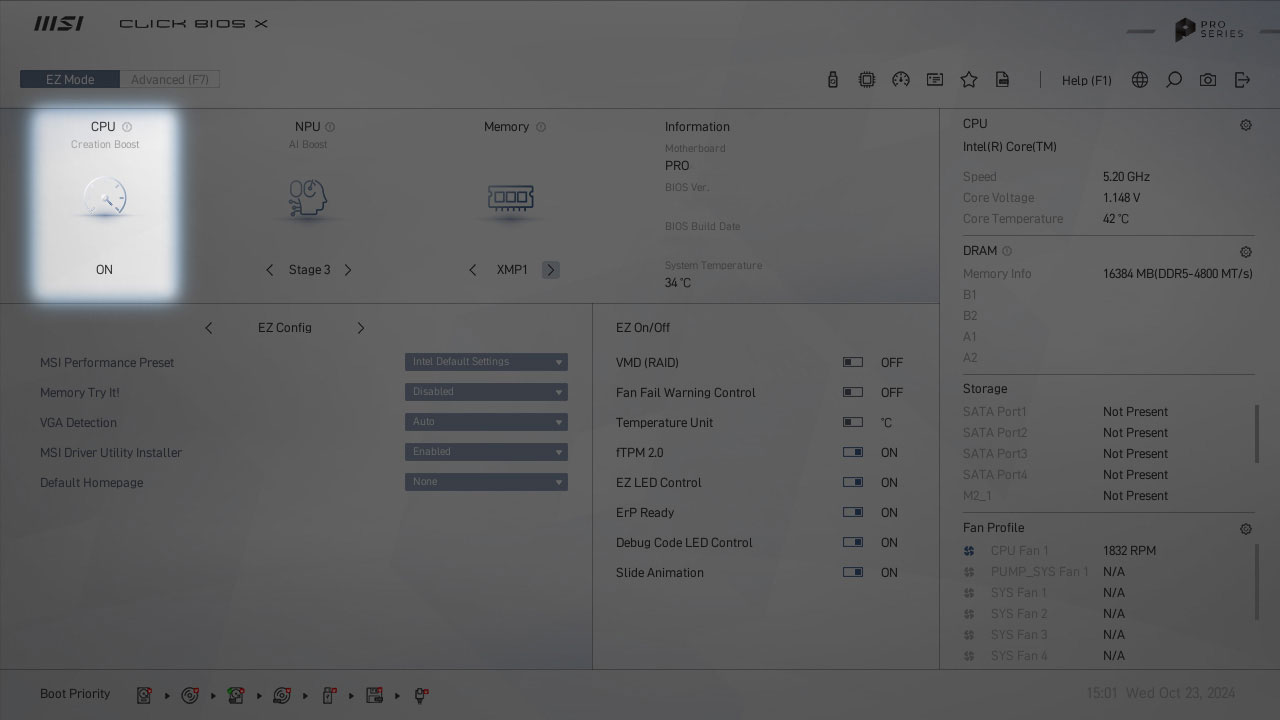
Task: Open search with the magnifier icon
Action: point(1174,80)
